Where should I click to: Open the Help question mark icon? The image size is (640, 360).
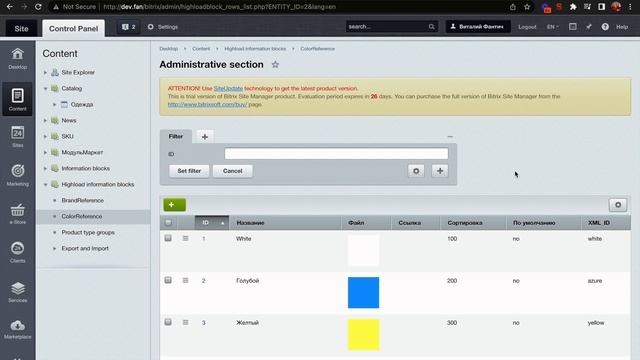coord(605,27)
